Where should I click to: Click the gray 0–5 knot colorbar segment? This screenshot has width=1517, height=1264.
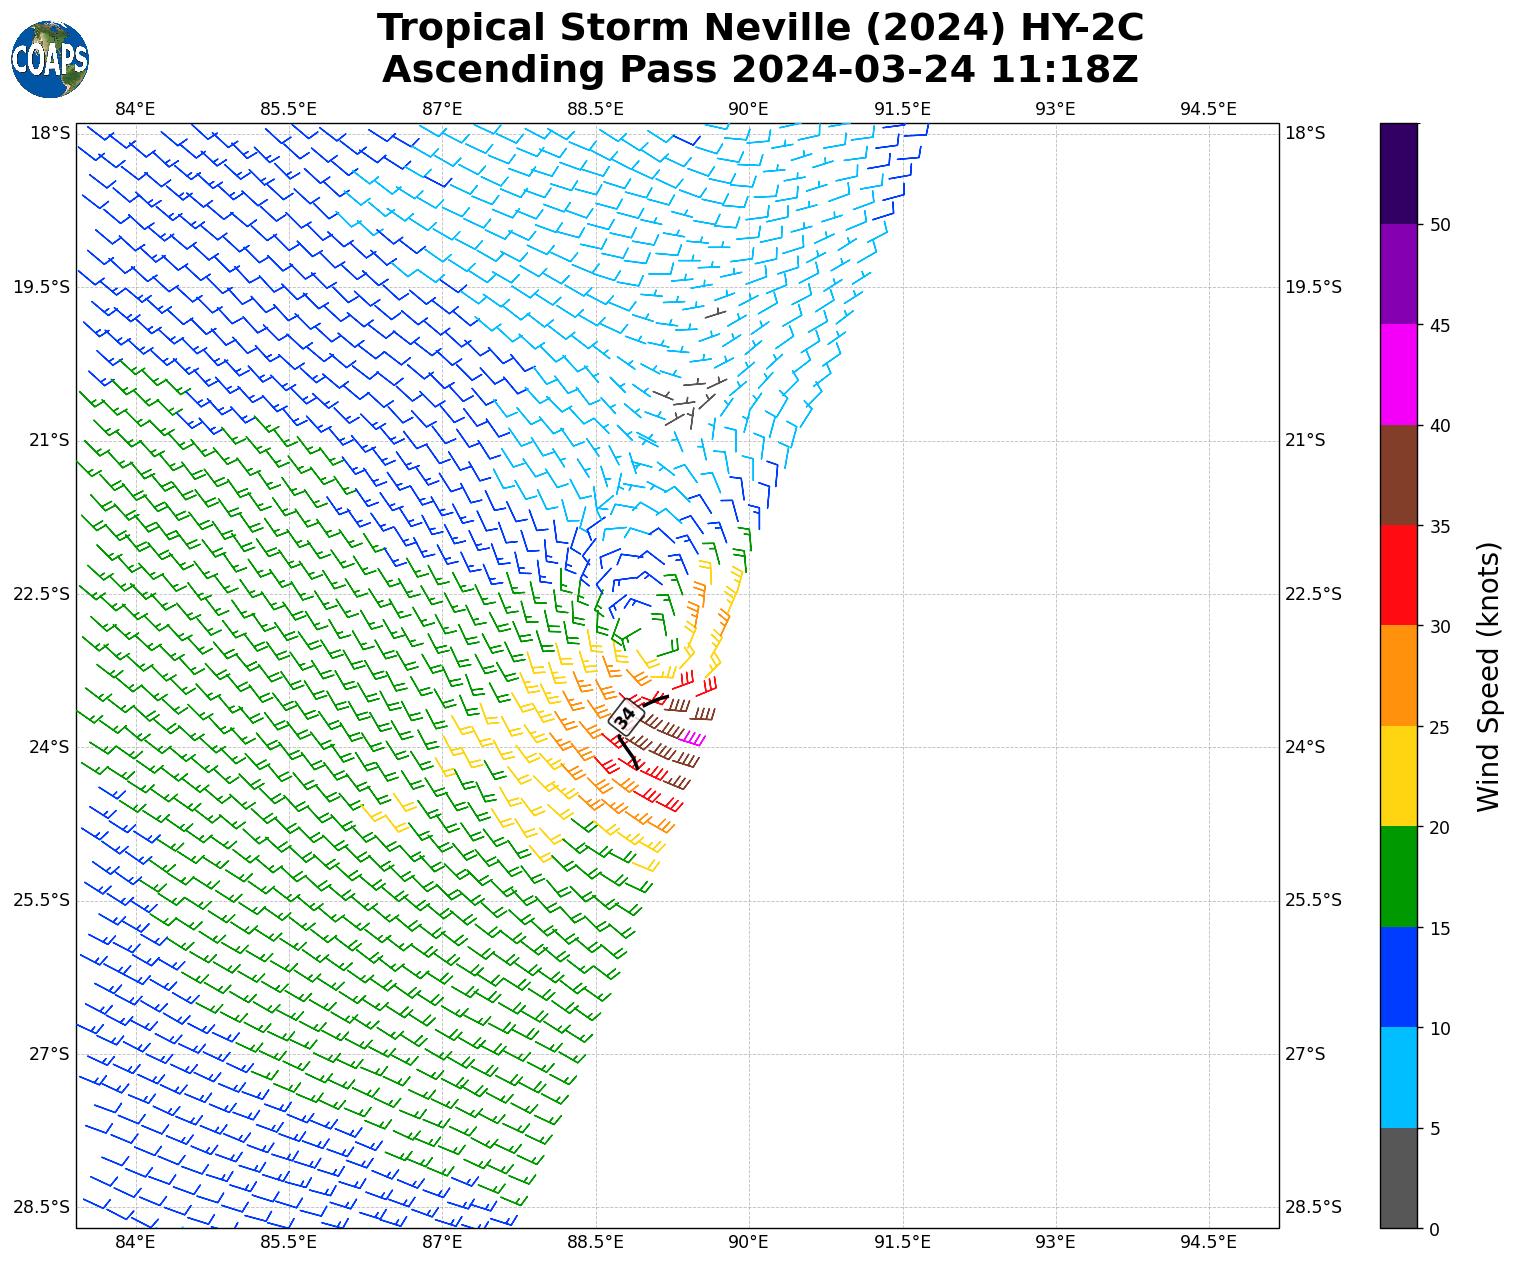pyautogui.click(x=1398, y=1178)
